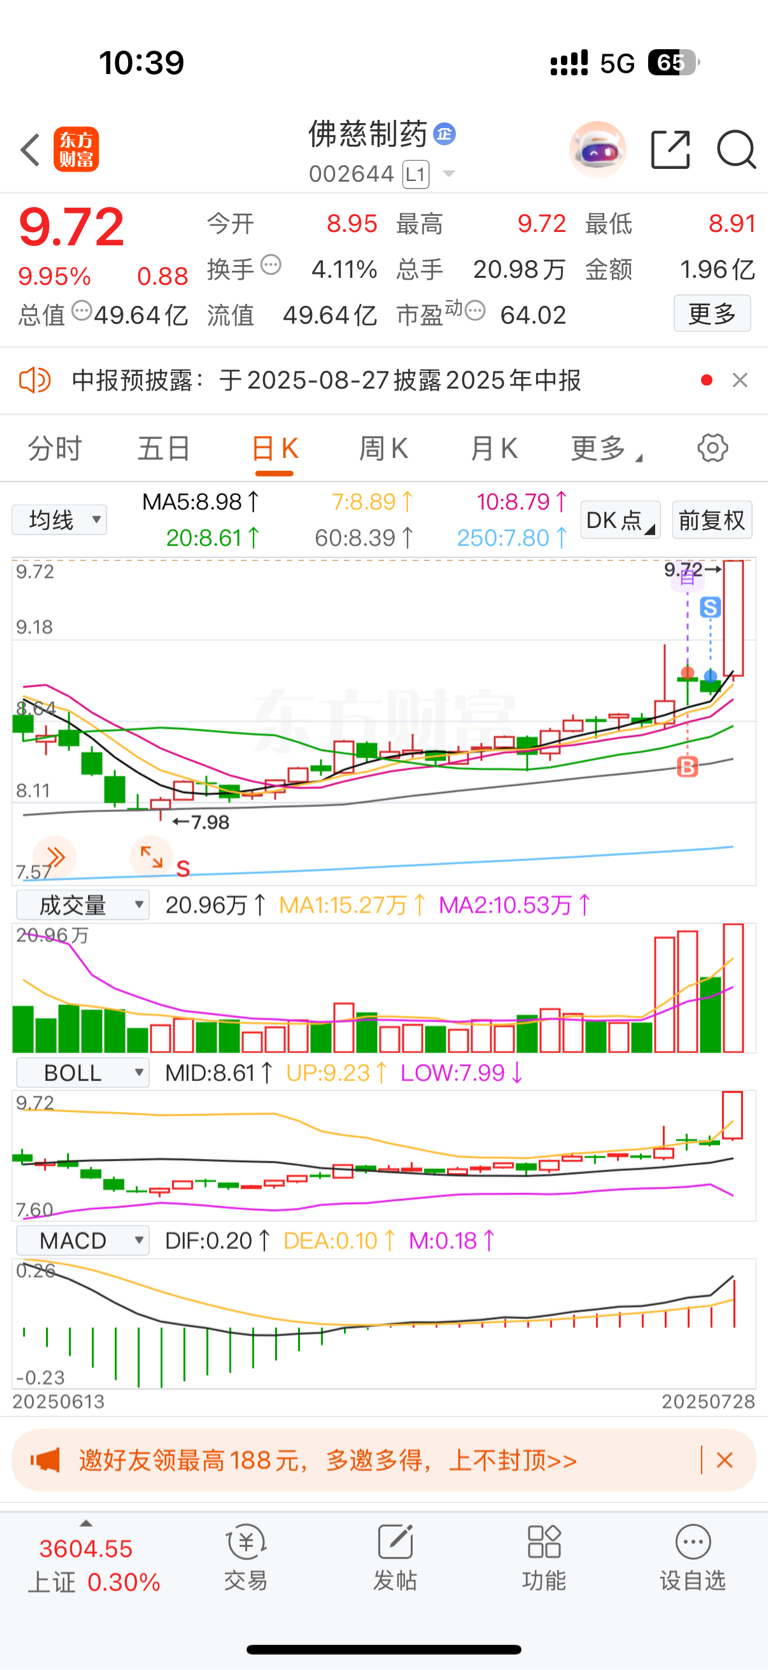The width and height of the screenshot is (768, 1670).
Task: Tap the 10:39 status bar clock
Action: coord(142,63)
